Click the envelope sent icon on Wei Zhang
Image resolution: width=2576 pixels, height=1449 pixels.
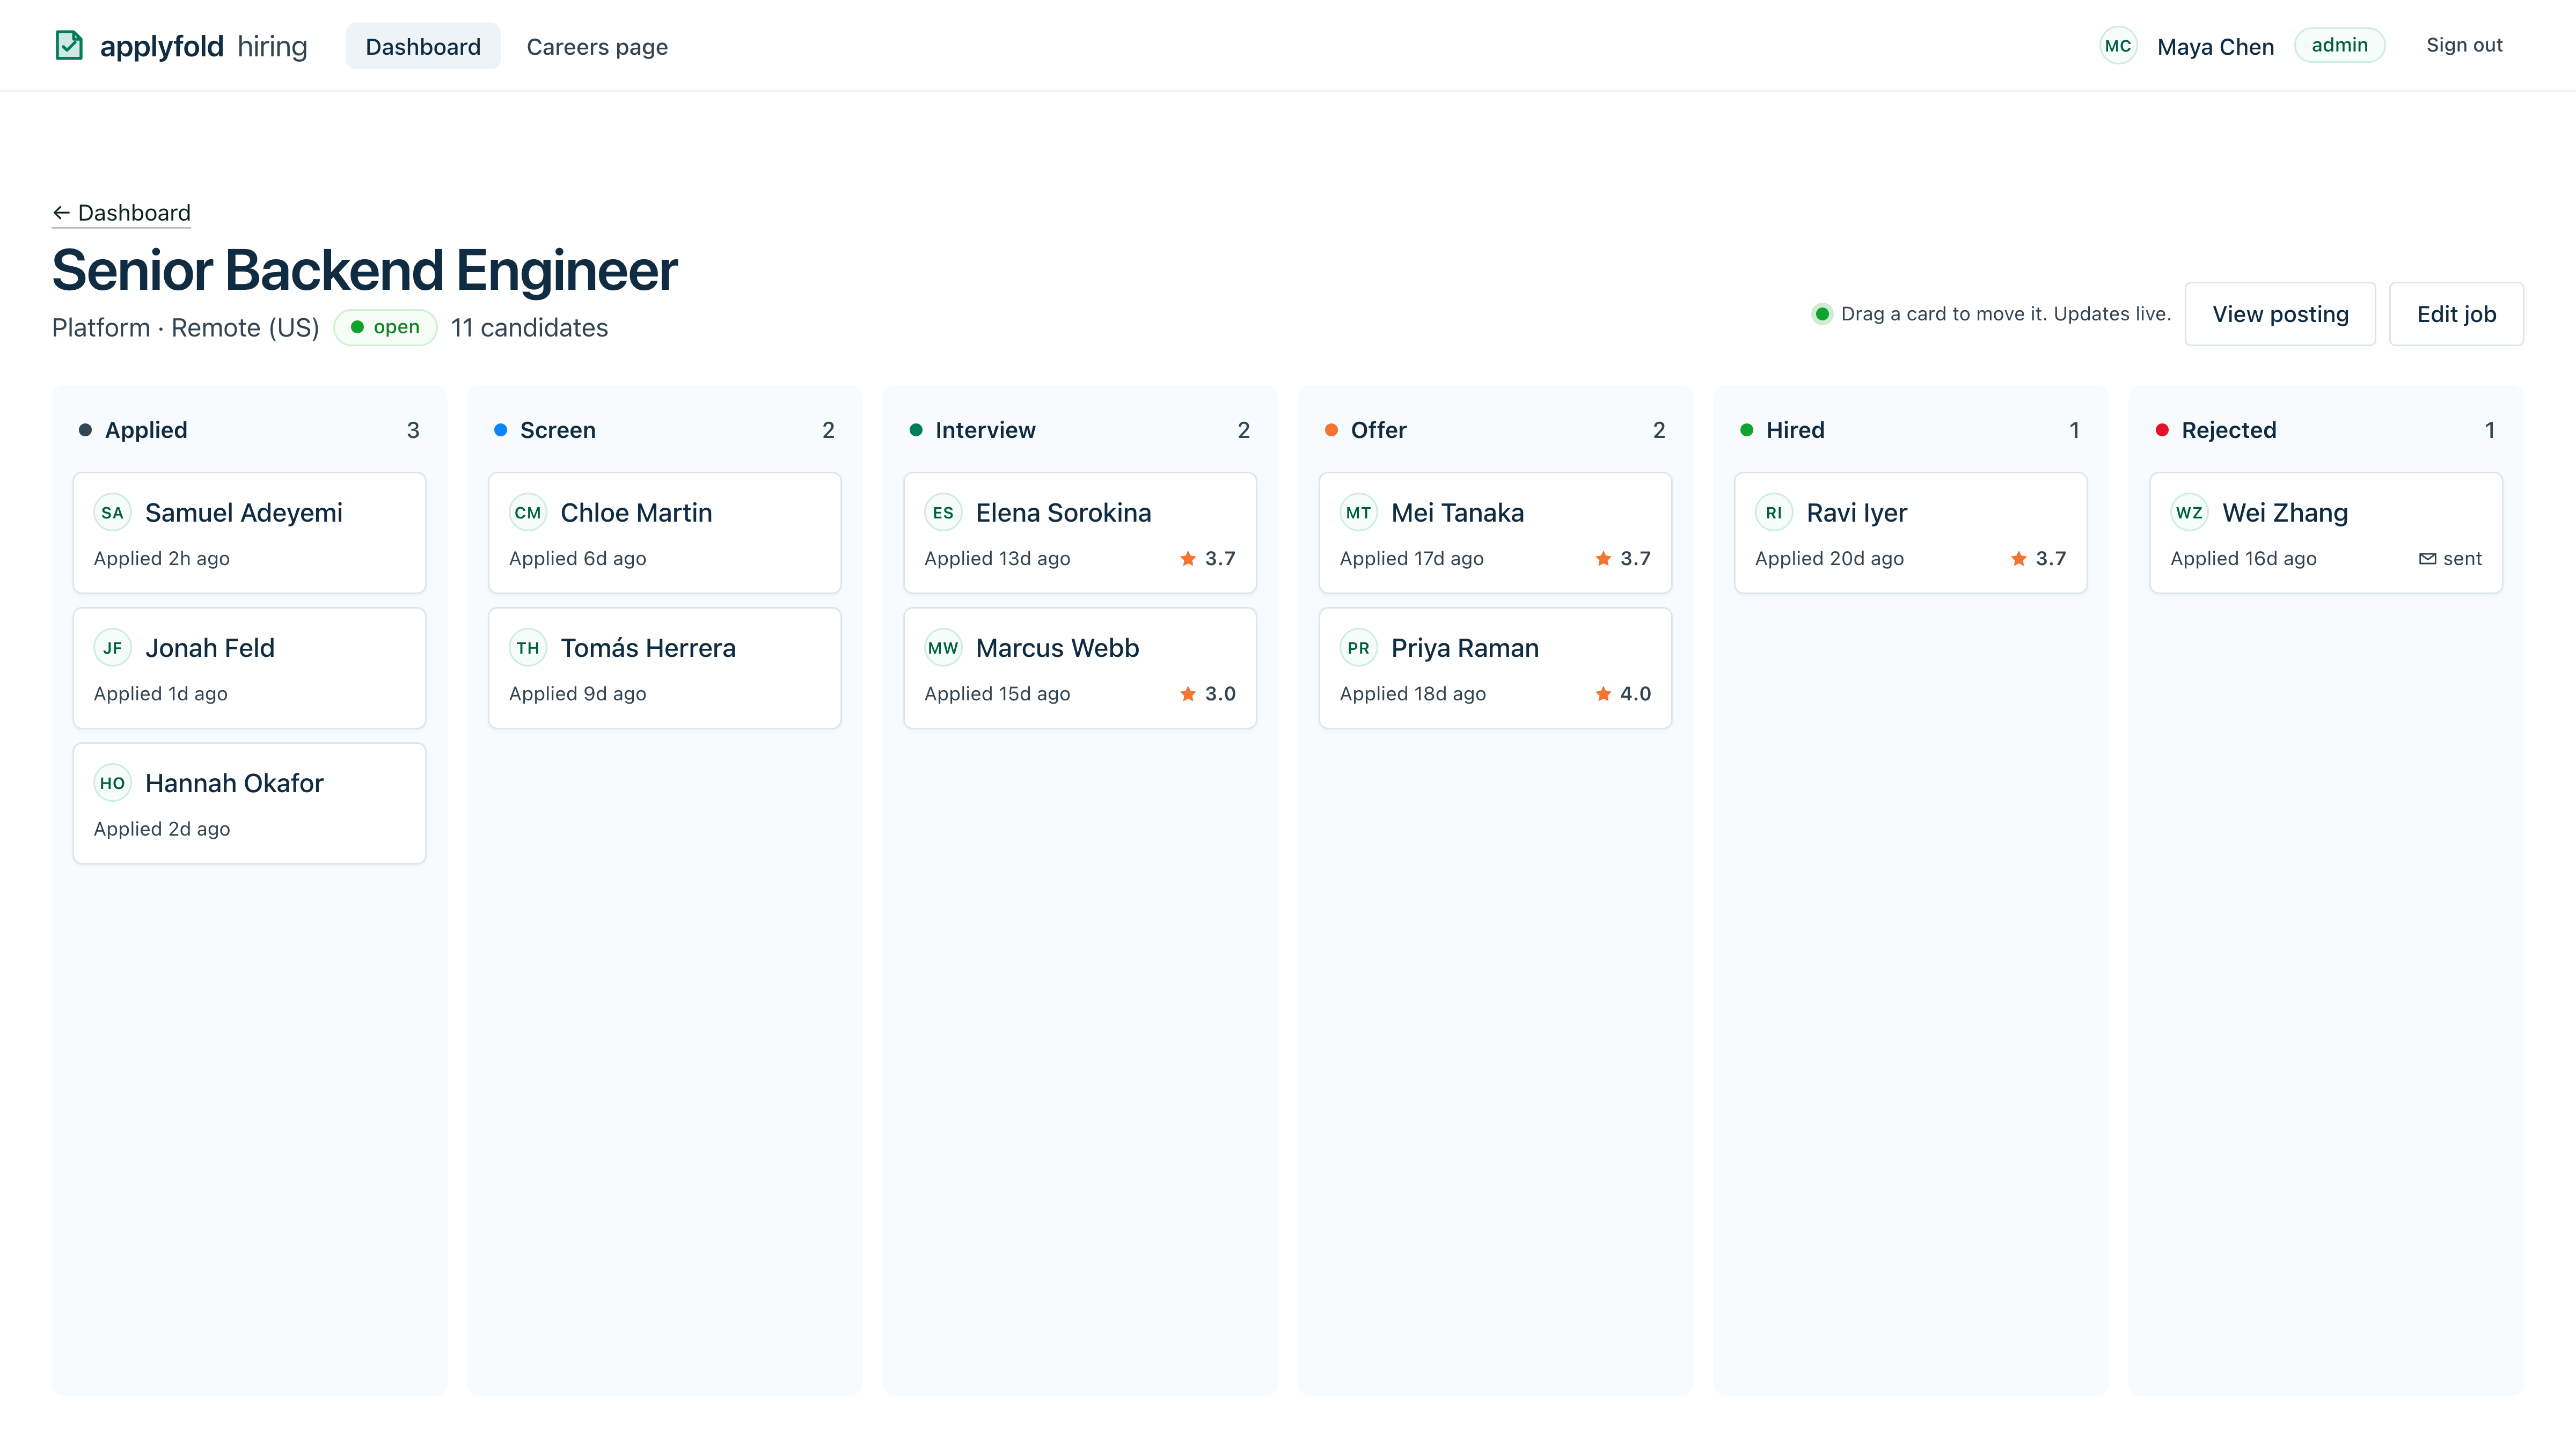2427,558
